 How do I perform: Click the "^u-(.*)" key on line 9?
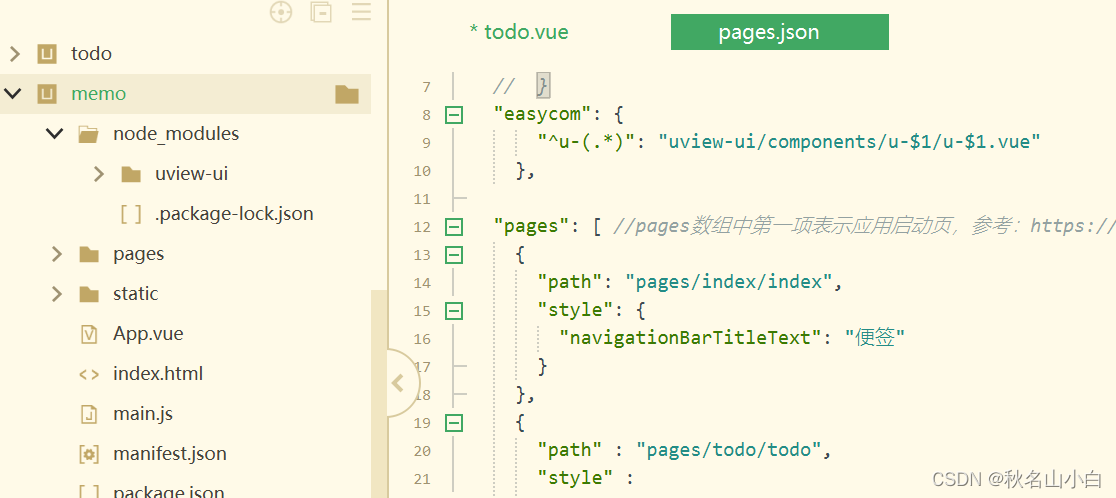tap(586, 142)
